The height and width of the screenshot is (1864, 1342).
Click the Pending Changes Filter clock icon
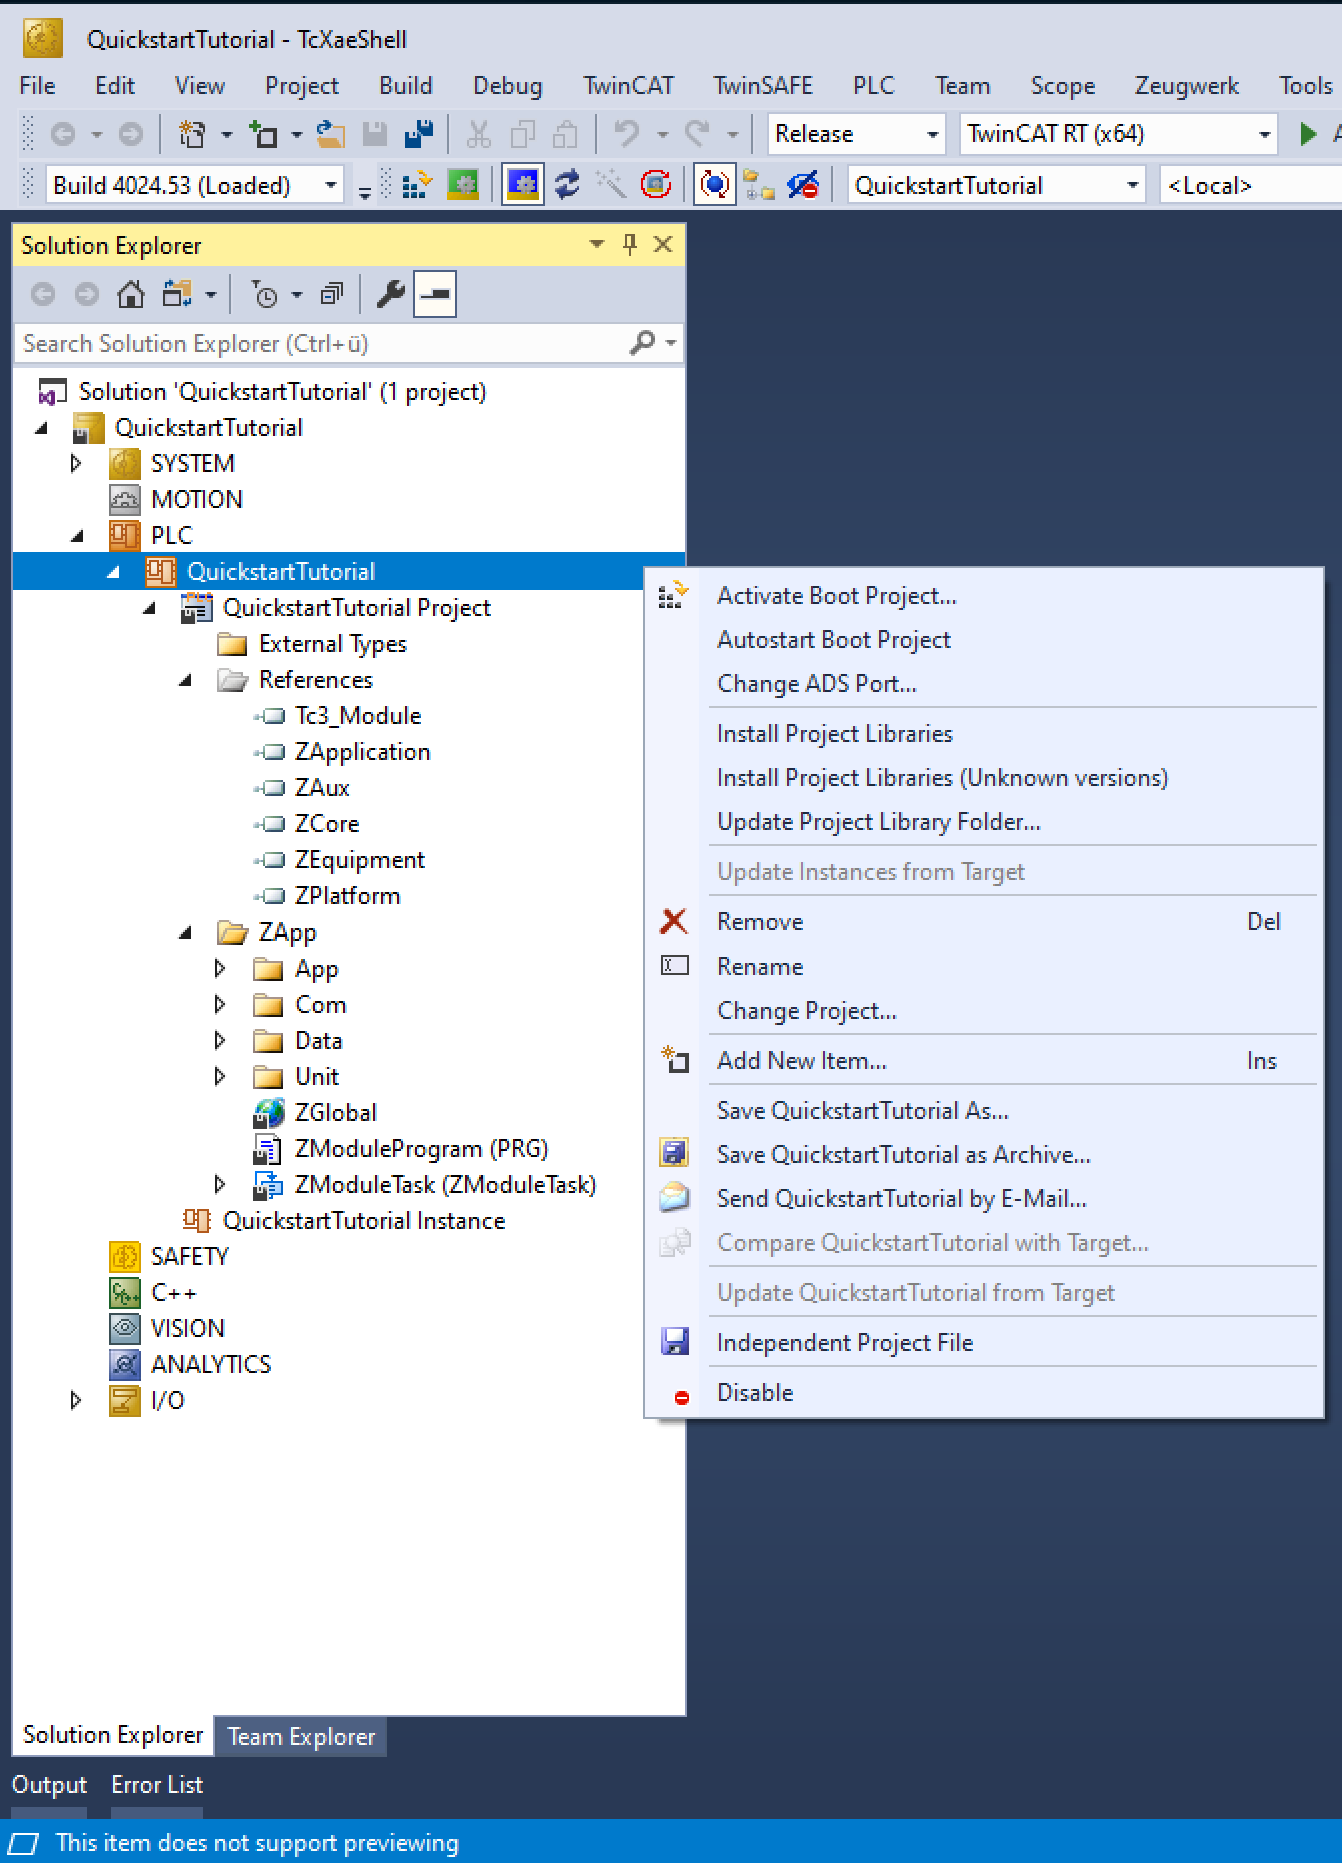(265, 294)
